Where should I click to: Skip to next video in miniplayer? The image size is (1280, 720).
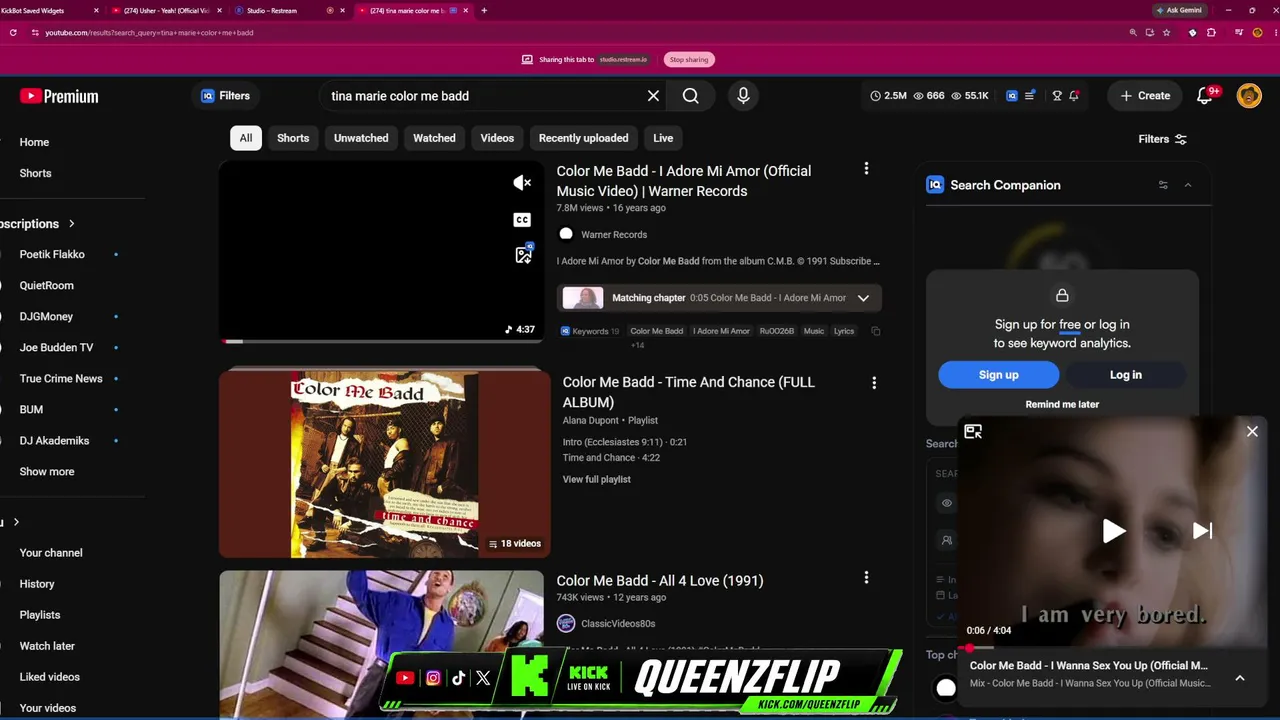(1202, 531)
